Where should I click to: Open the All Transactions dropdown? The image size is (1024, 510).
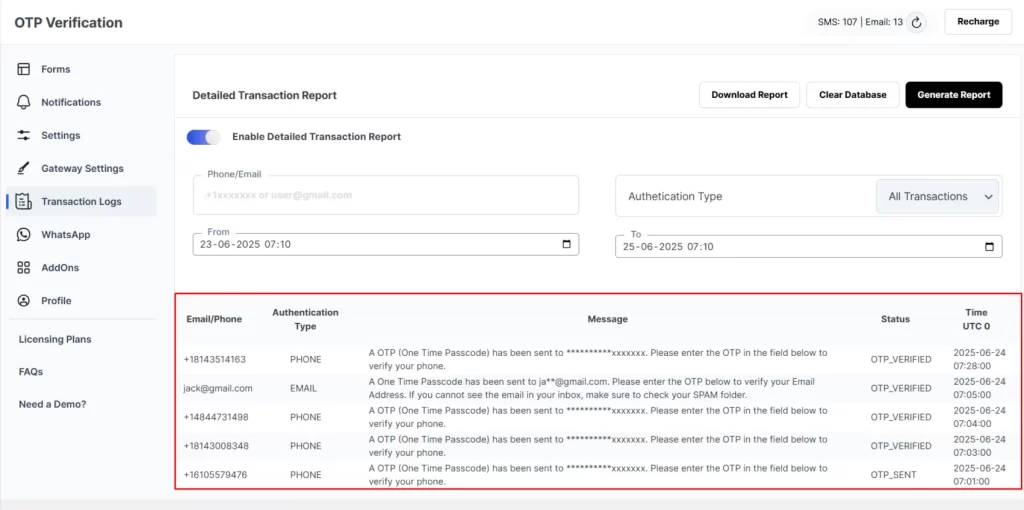(x=937, y=197)
